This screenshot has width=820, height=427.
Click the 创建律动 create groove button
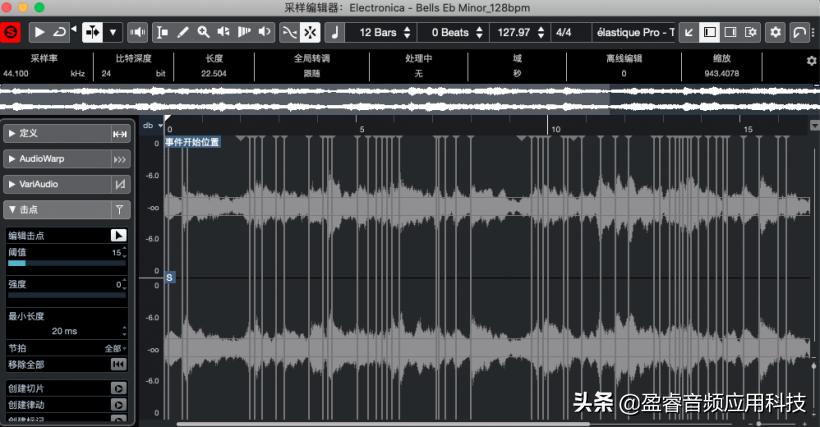pos(119,405)
